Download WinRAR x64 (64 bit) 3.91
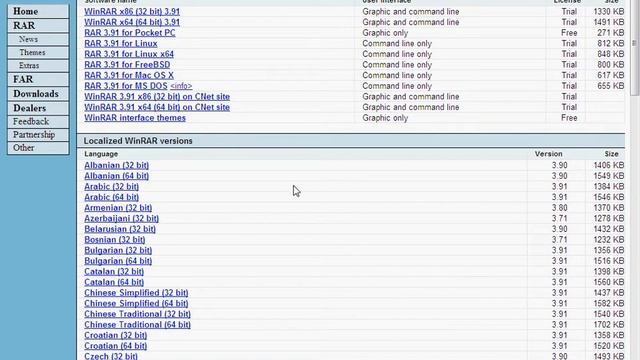The height and width of the screenshot is (360, 640). pyautogui.click(x=132, y=22)
